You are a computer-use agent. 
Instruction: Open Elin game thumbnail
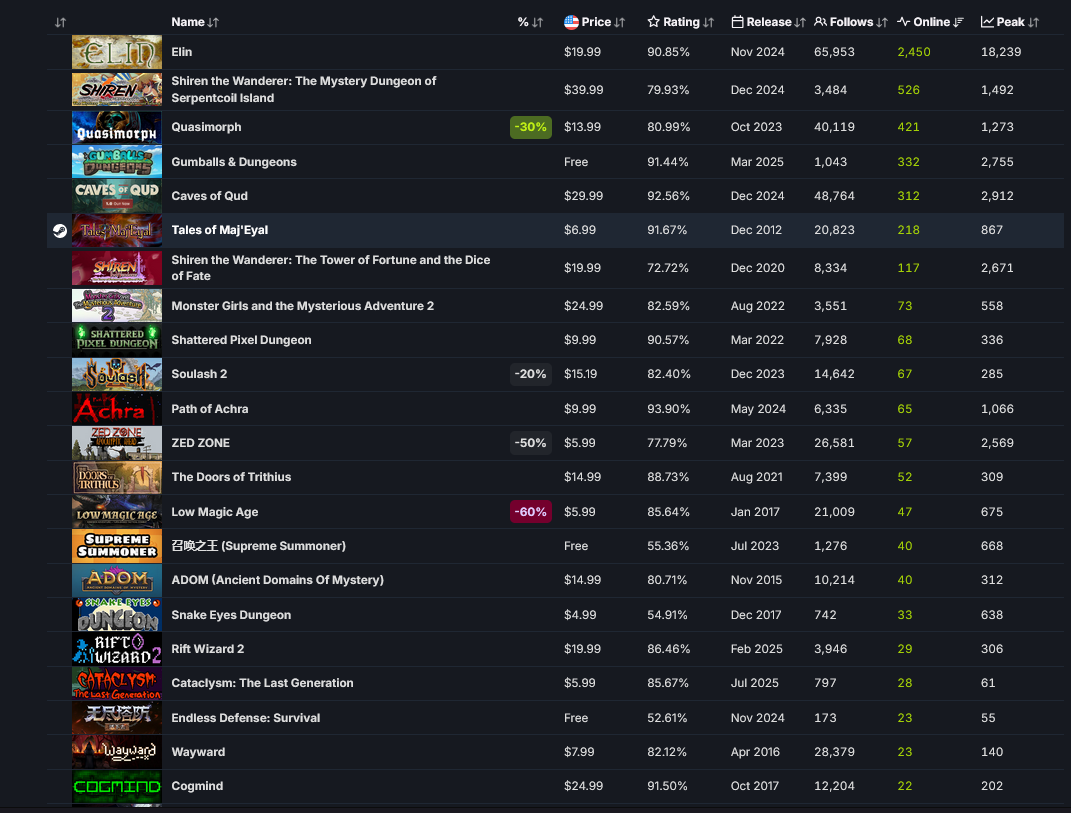pos(117,52)
